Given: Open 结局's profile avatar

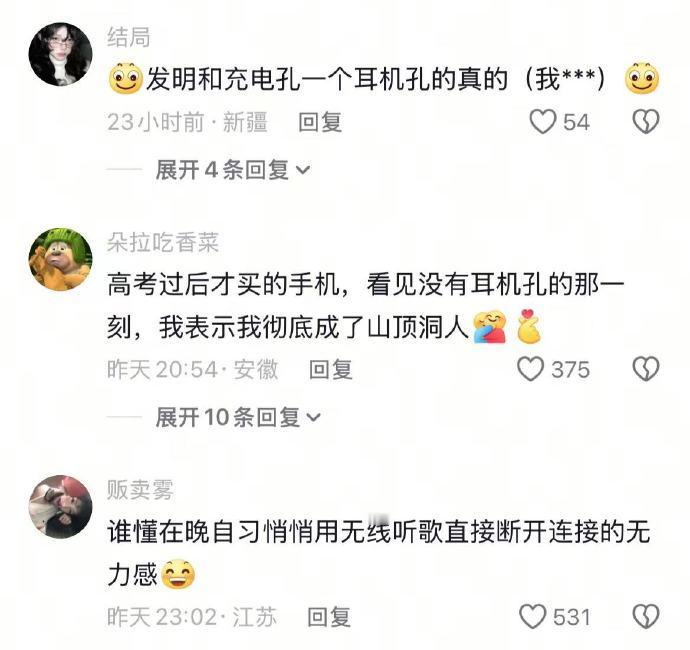Looking at the screenshot, I should pyautogui.click(x=60, y=54).
